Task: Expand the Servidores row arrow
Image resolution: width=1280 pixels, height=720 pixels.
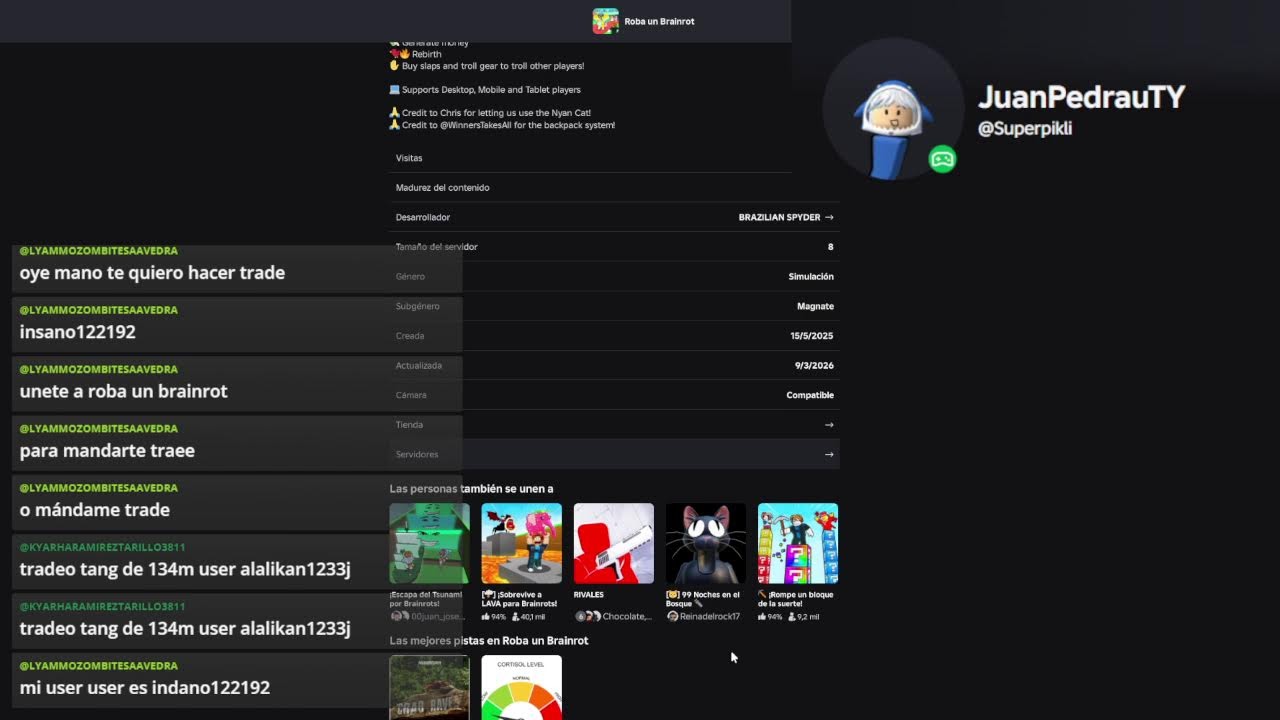Action: (x=829, y=454)
